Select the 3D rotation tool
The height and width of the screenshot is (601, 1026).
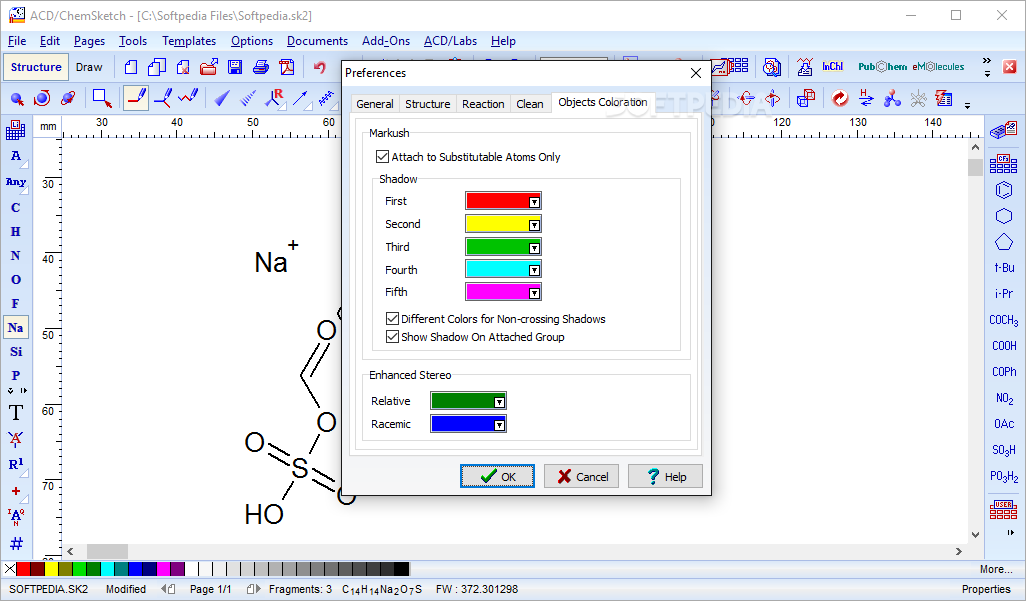[x=67, y=98]
